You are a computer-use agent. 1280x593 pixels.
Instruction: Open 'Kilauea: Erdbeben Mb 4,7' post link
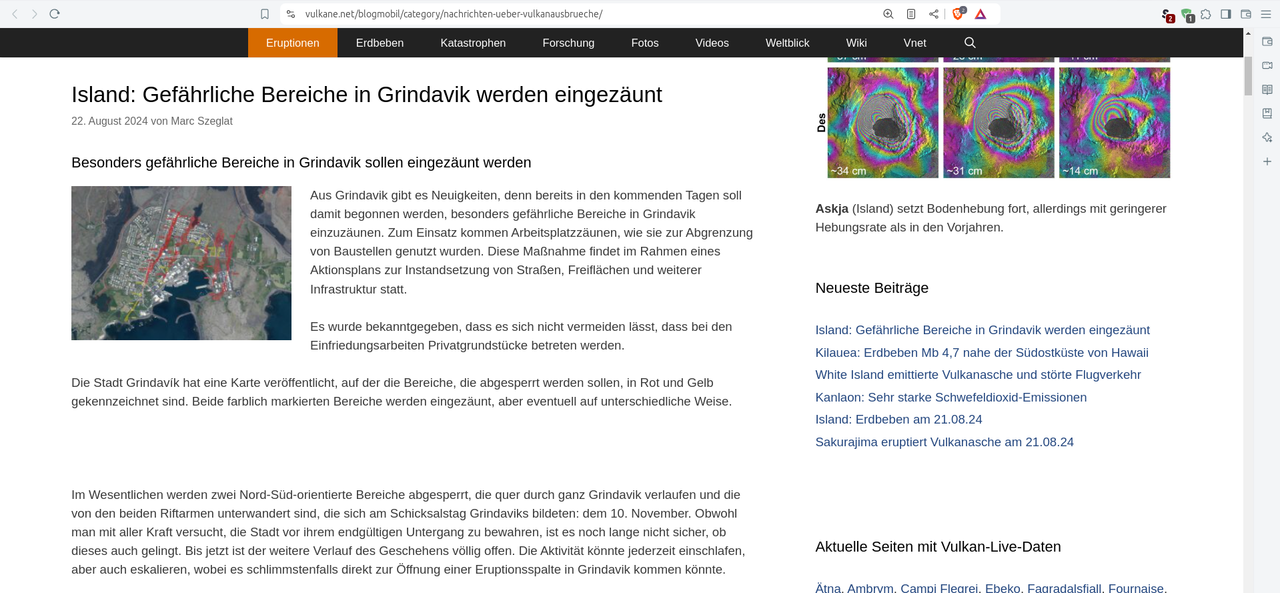coord(982,352)
